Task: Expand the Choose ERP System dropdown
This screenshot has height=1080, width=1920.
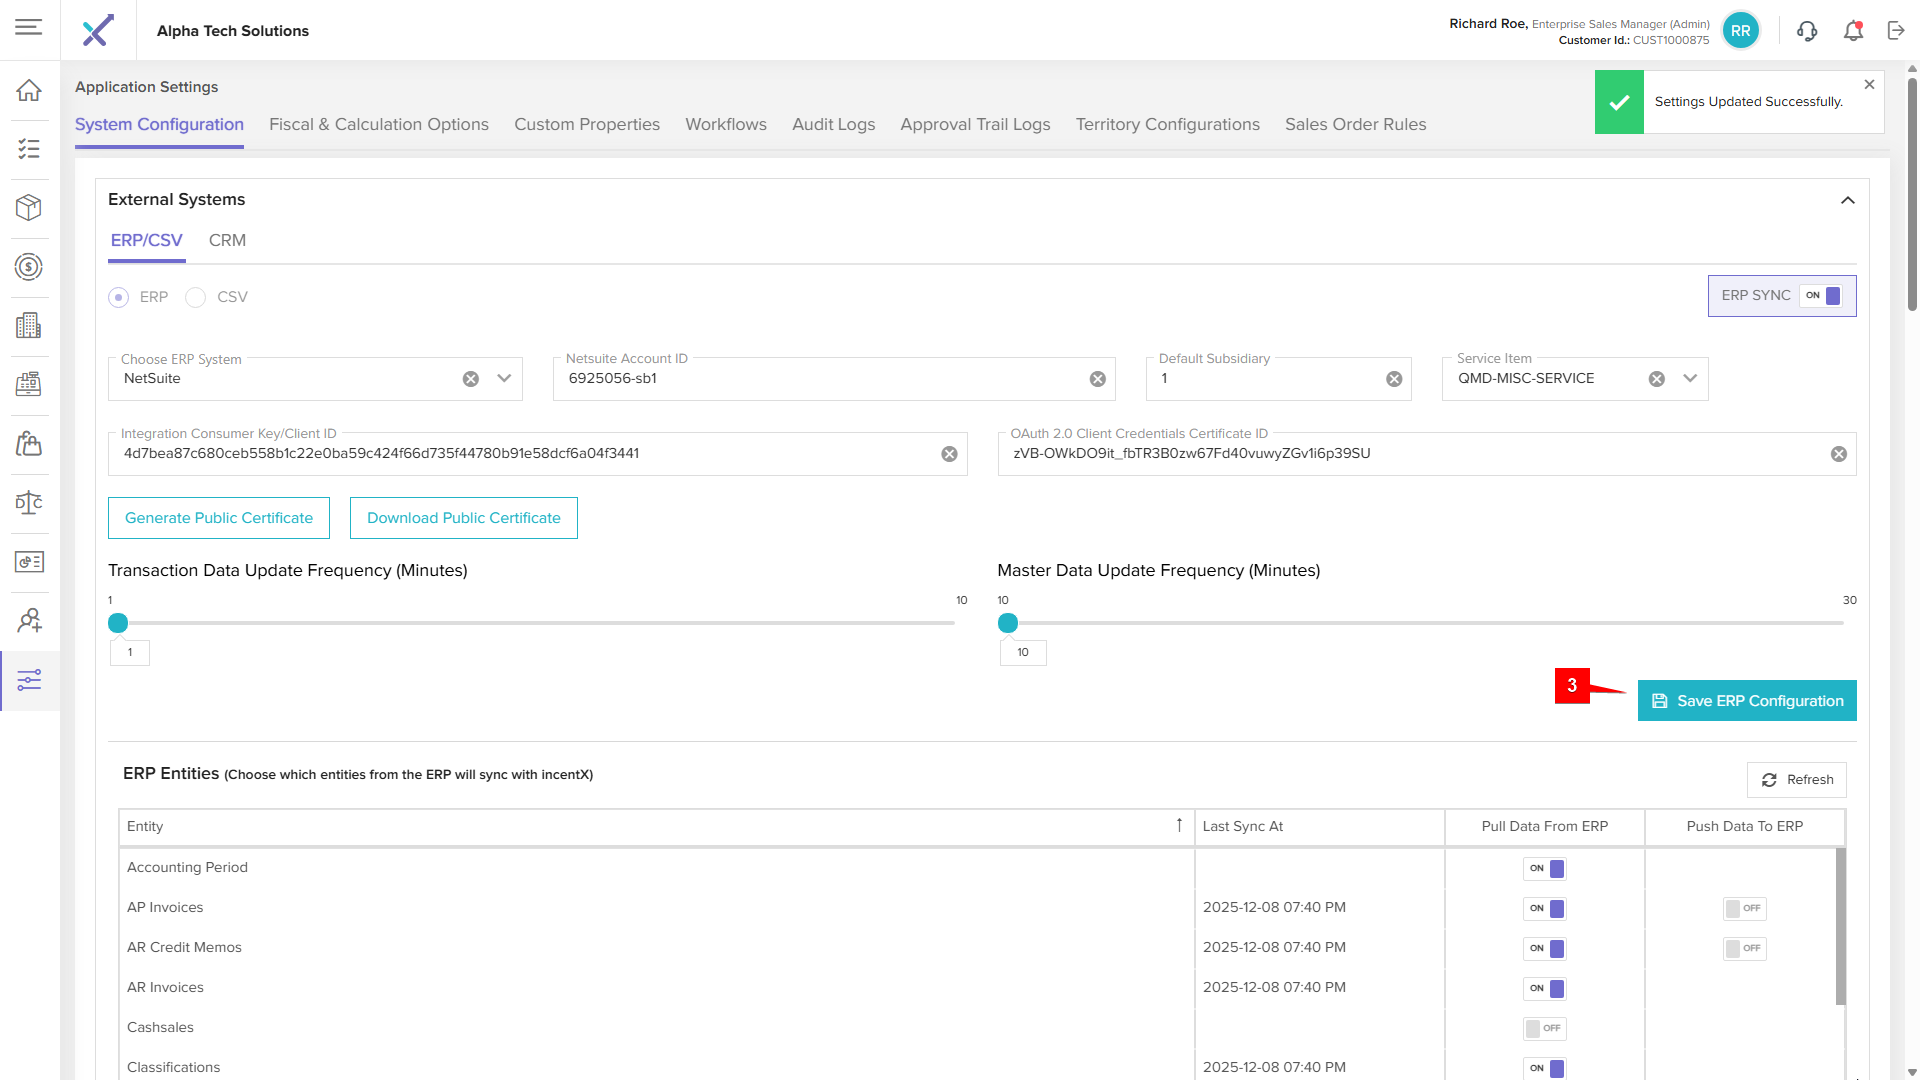Action: pos(504,379)
